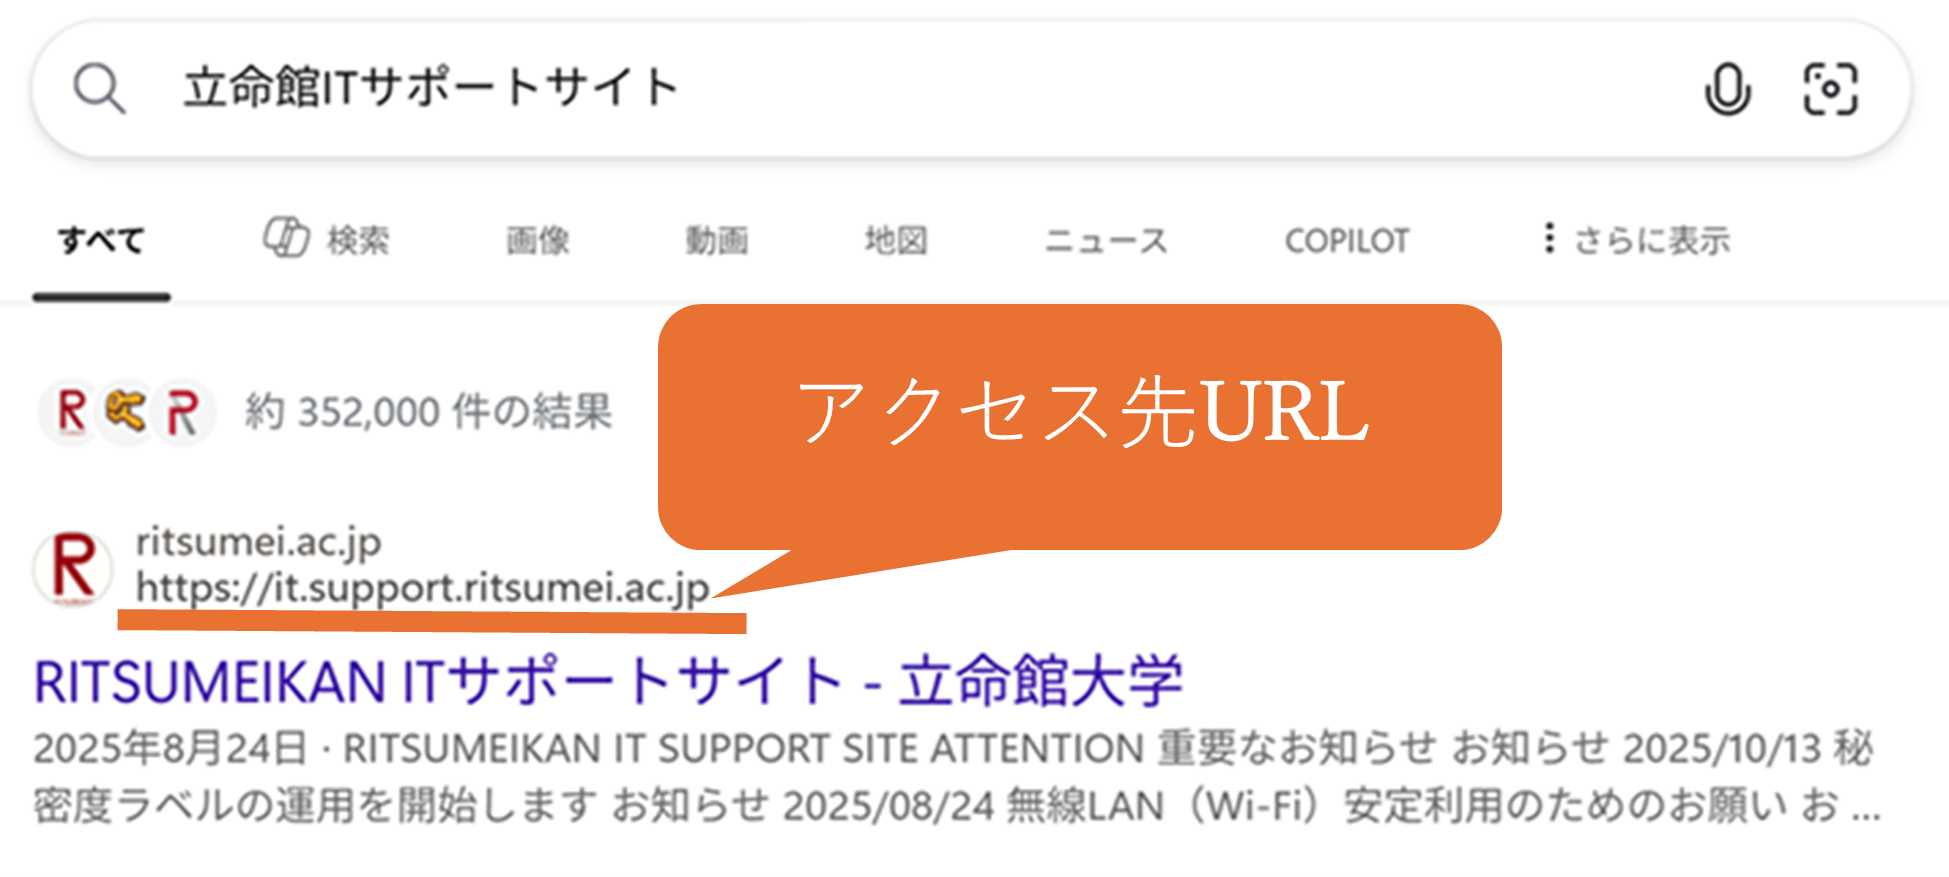Switch to the ニュース tab

tap(1106, 240)
